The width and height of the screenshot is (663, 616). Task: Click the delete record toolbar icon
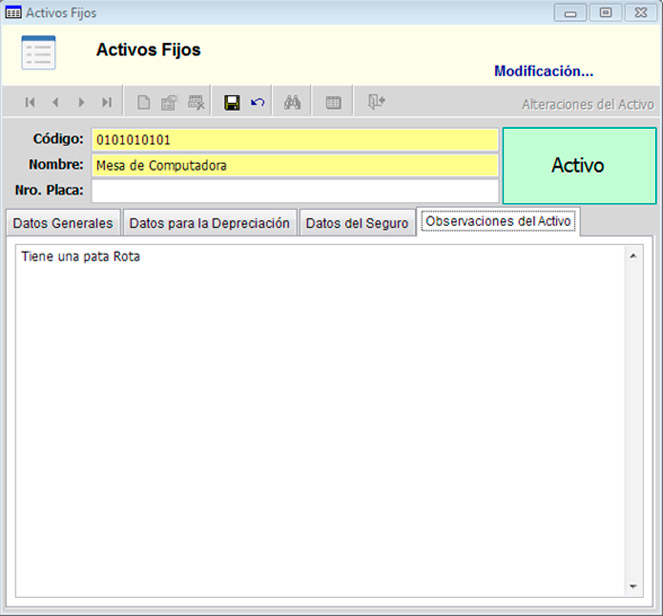196,102
